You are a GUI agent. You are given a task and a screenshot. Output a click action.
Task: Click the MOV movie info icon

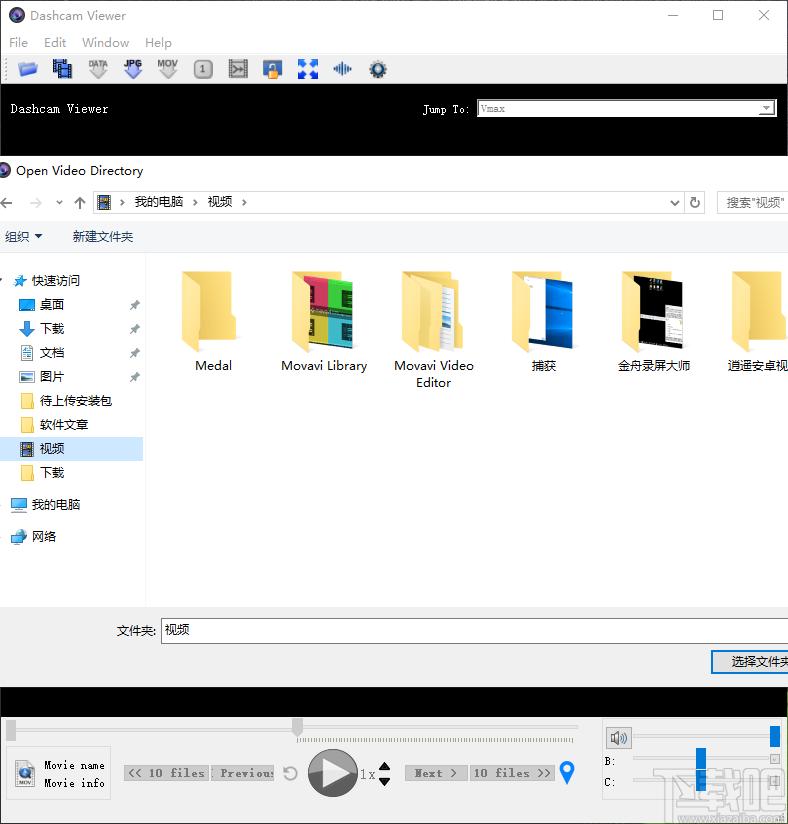coord(24,773)
